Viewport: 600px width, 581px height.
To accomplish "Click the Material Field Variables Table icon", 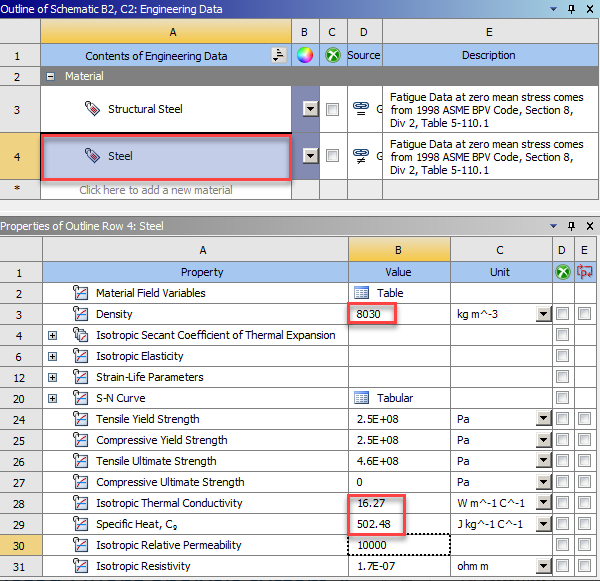I will 362,293.
